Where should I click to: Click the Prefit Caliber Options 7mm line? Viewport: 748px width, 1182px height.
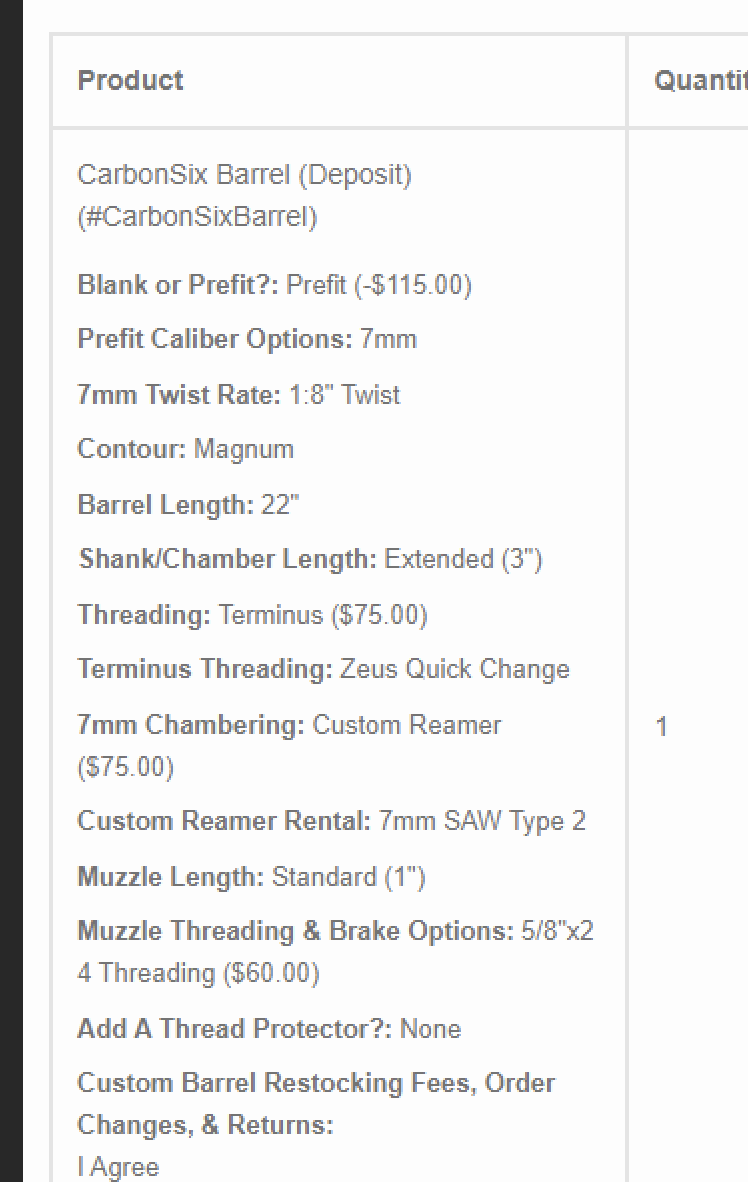click(x=246, y=339)
